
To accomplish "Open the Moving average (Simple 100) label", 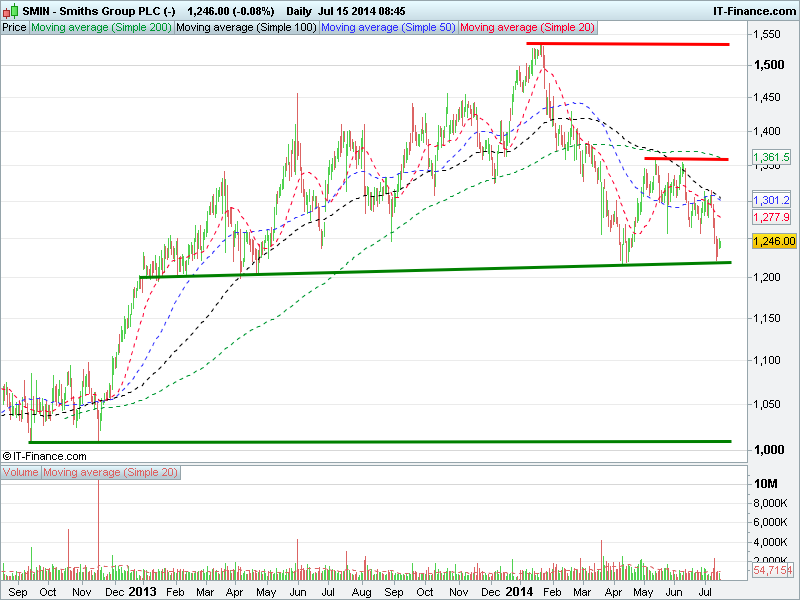I will click(245, 28).
